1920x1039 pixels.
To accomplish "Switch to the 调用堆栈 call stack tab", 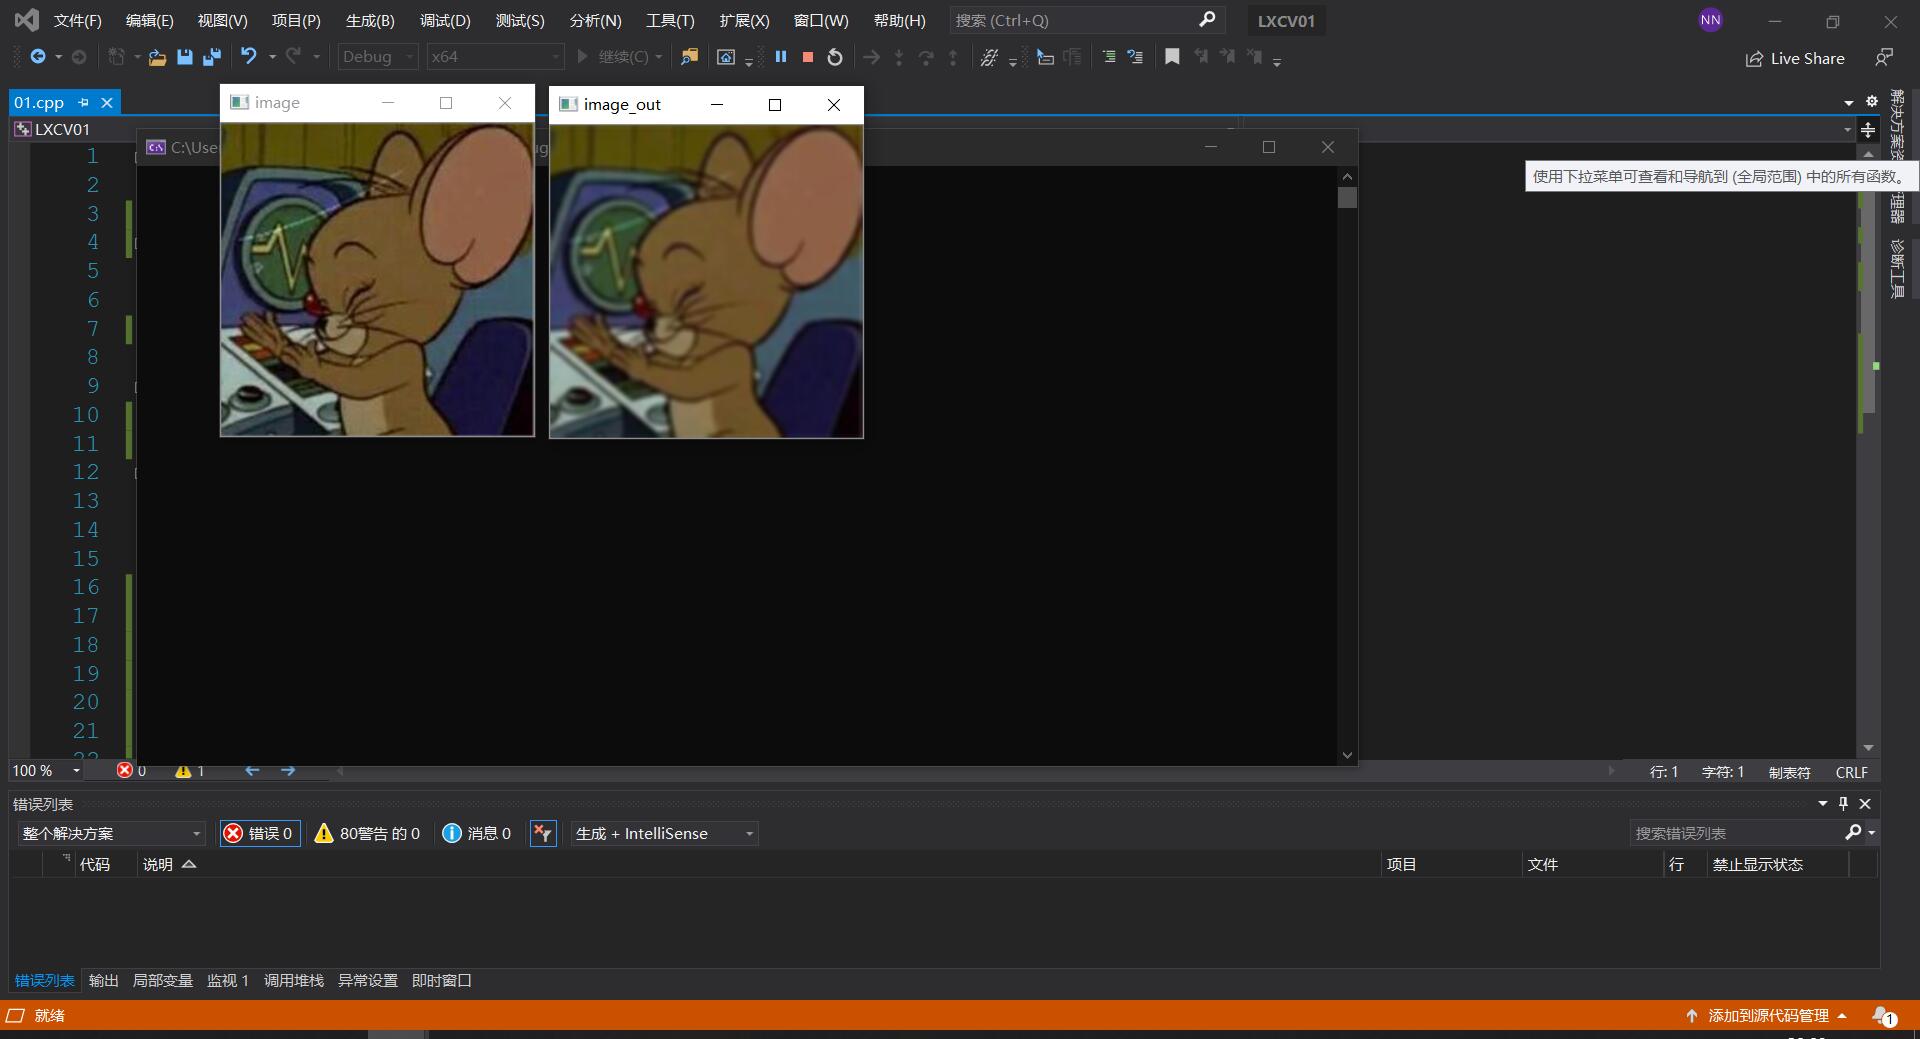I will pos(294,980).
